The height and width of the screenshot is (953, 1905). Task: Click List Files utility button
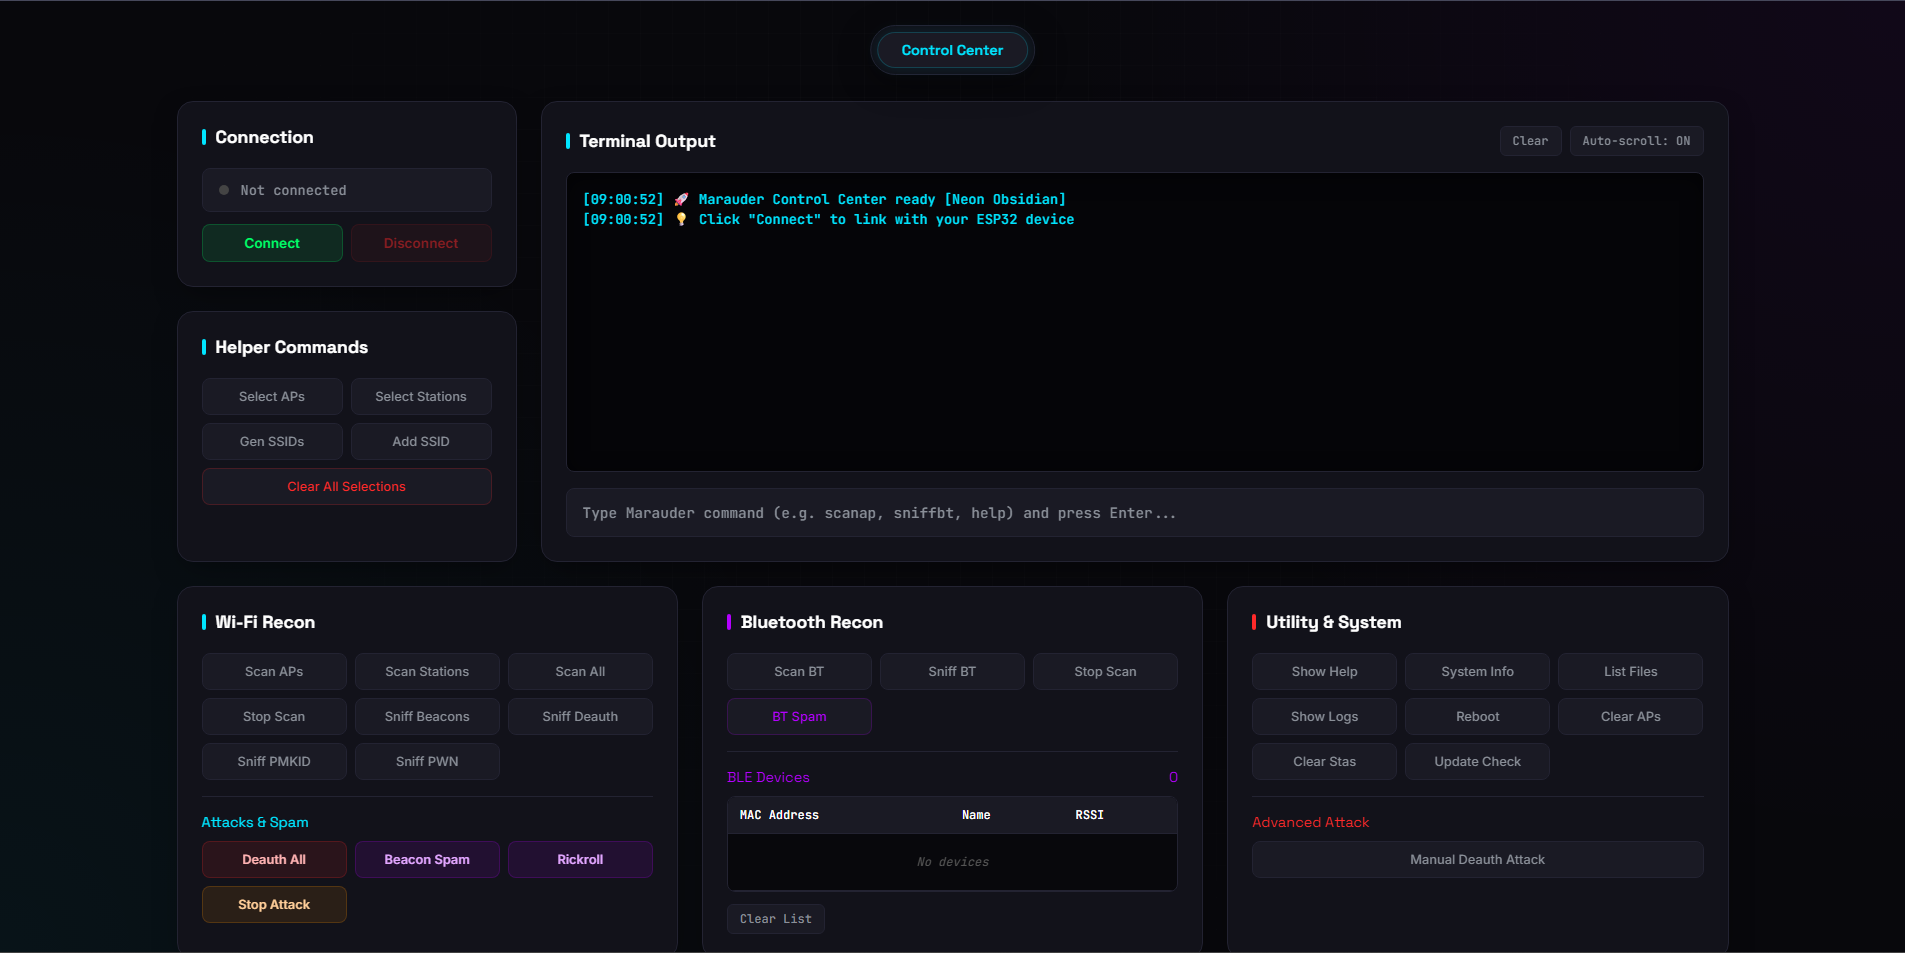click(1630, 672)
